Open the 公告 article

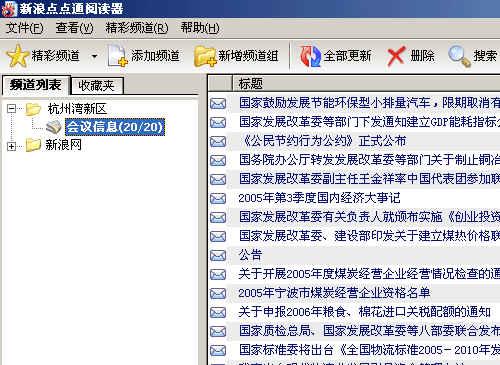(x=251, y=255)
